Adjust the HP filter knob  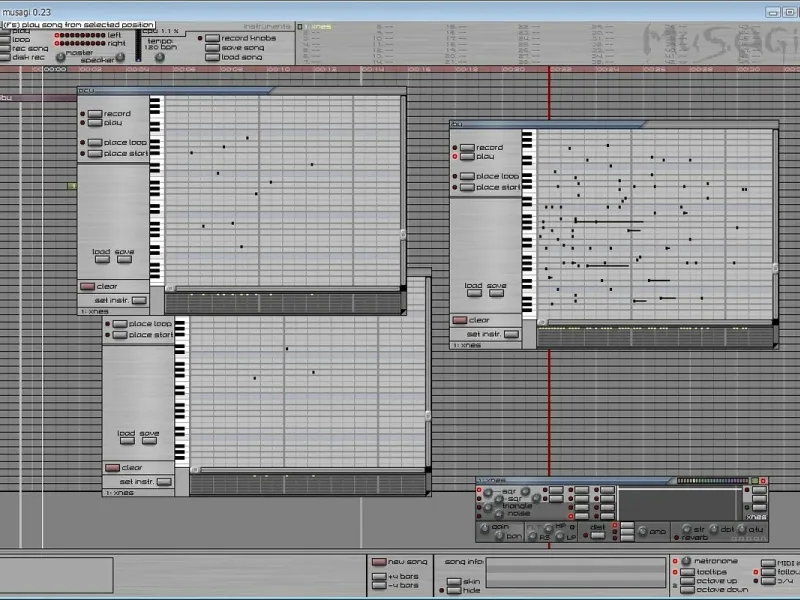(548, 528)
